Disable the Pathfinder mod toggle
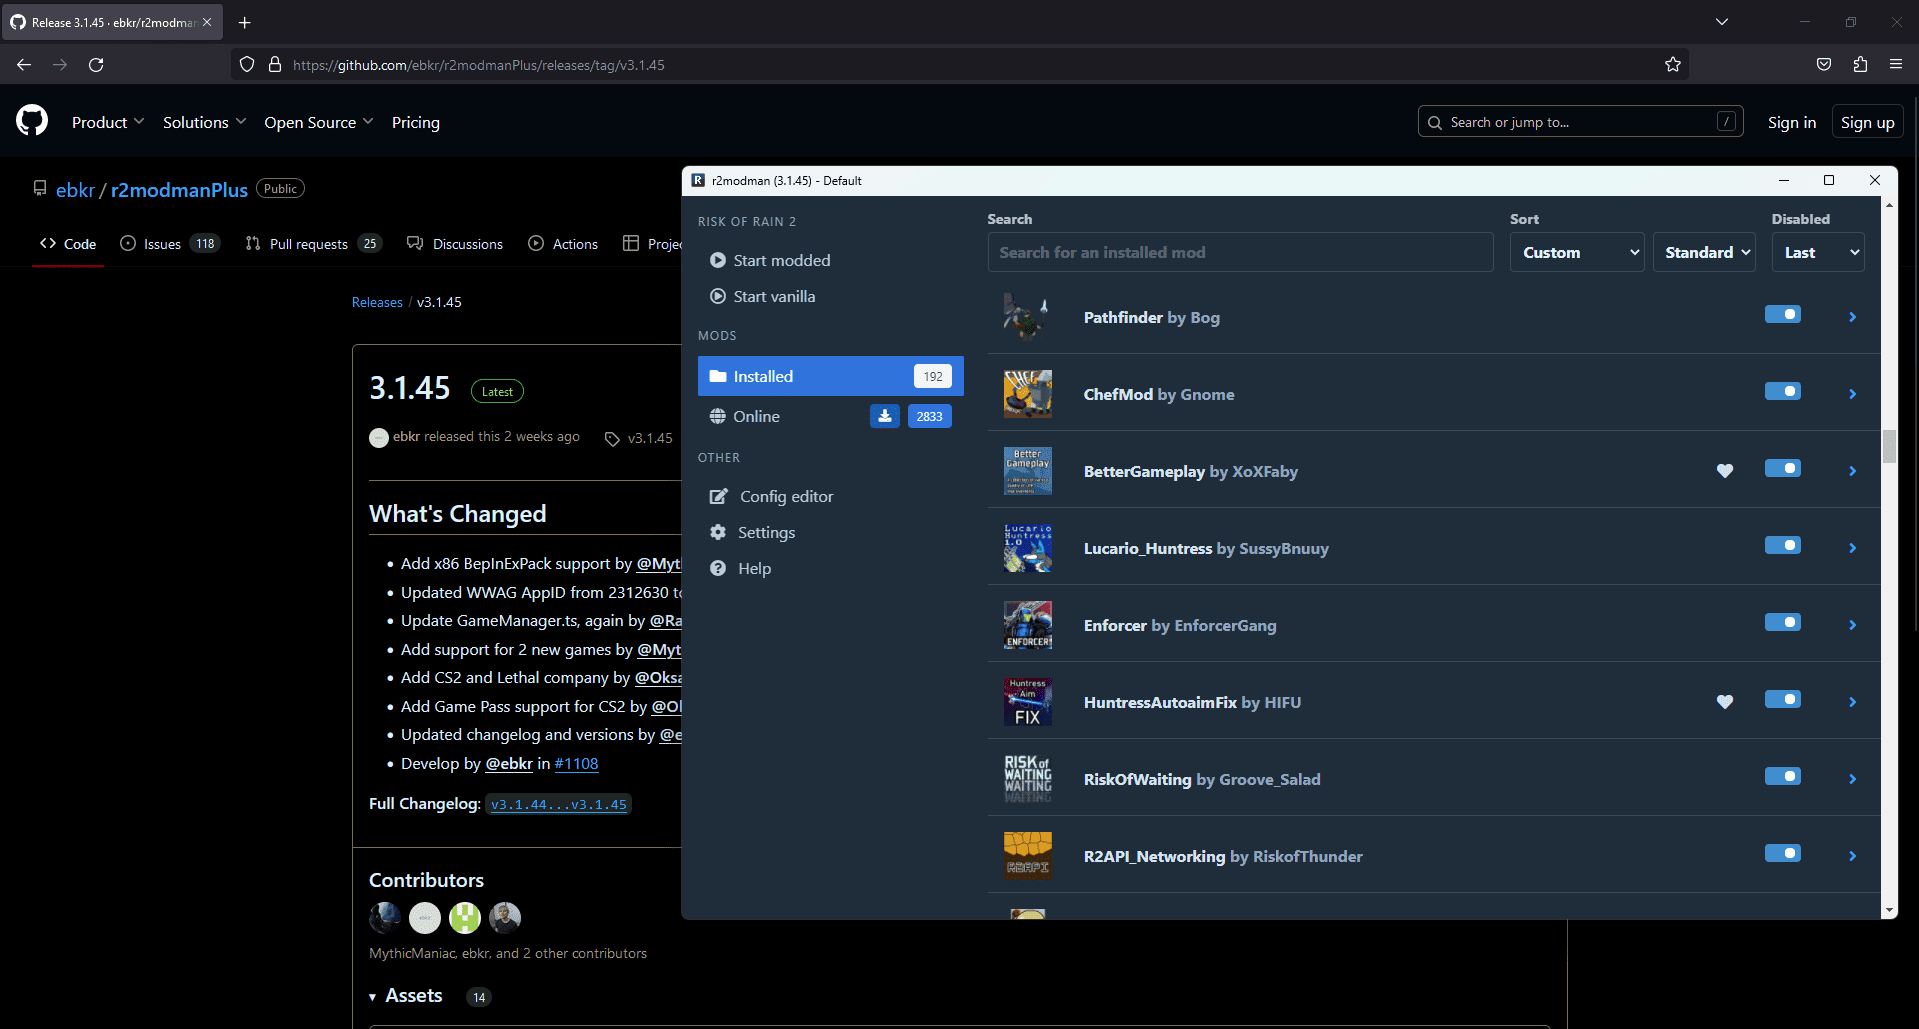The height and width of the screenshot is (1029, 1919). 1782,314
